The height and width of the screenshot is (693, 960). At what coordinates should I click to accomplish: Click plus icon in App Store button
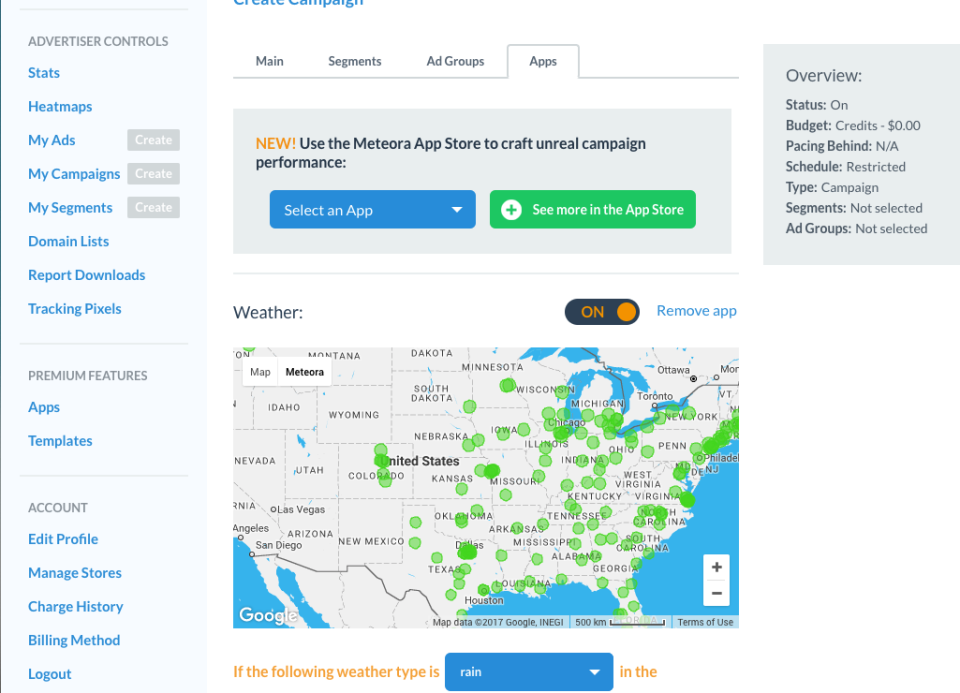[511, 210]
